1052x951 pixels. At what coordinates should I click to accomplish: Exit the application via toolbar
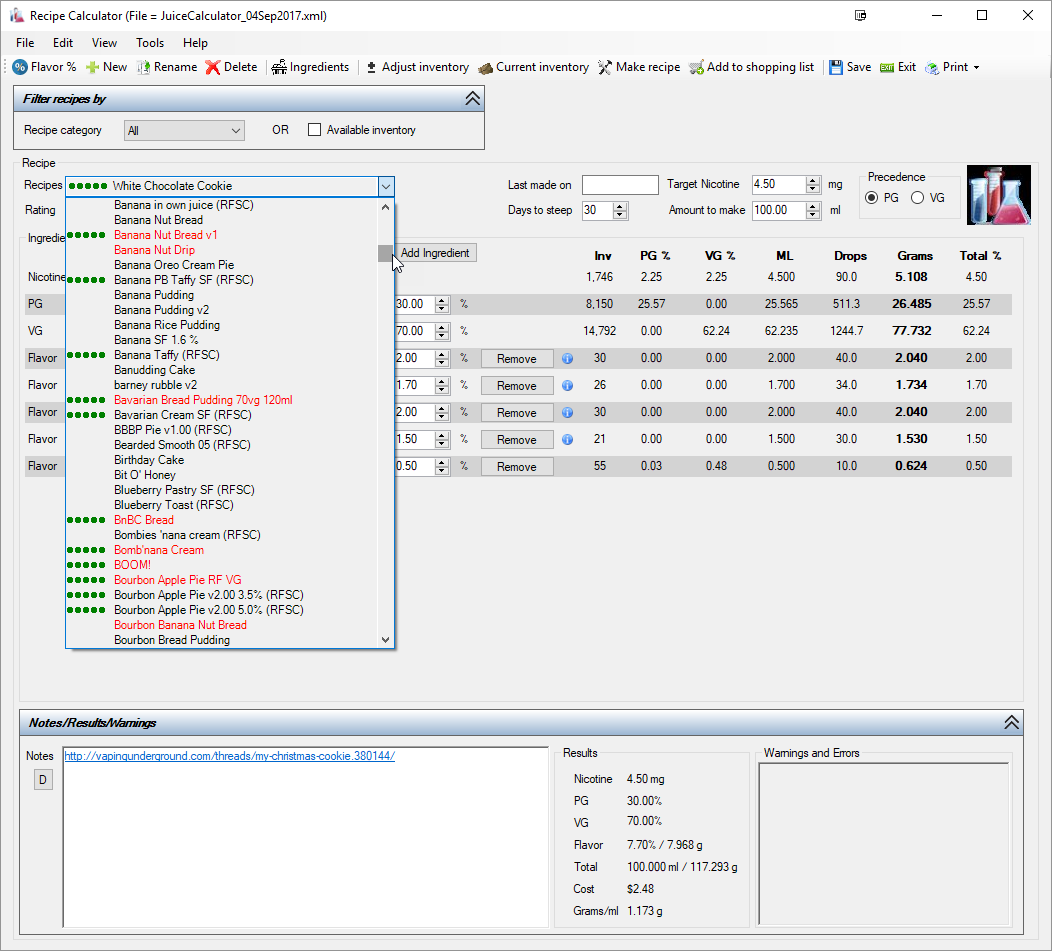898,67
